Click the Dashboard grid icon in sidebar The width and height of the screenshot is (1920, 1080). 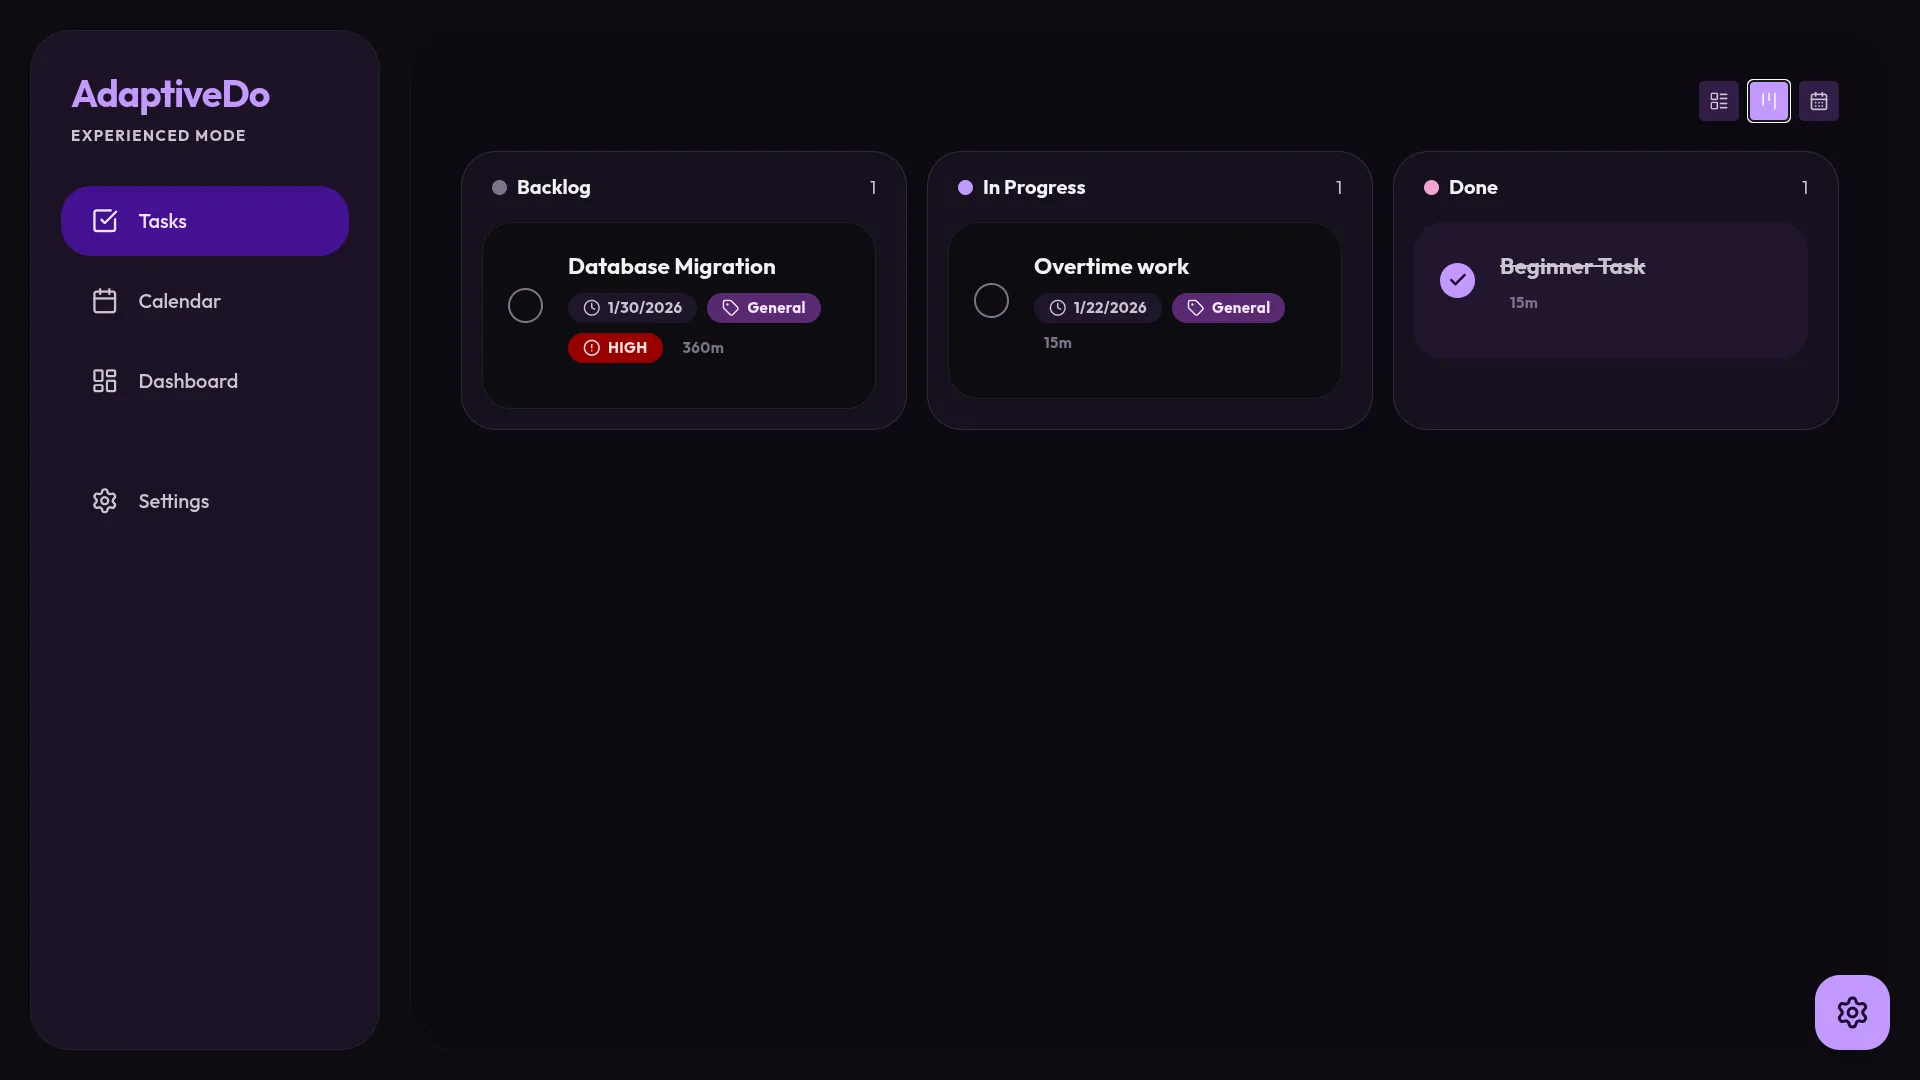pyautogui.click(x=105, y=381)
